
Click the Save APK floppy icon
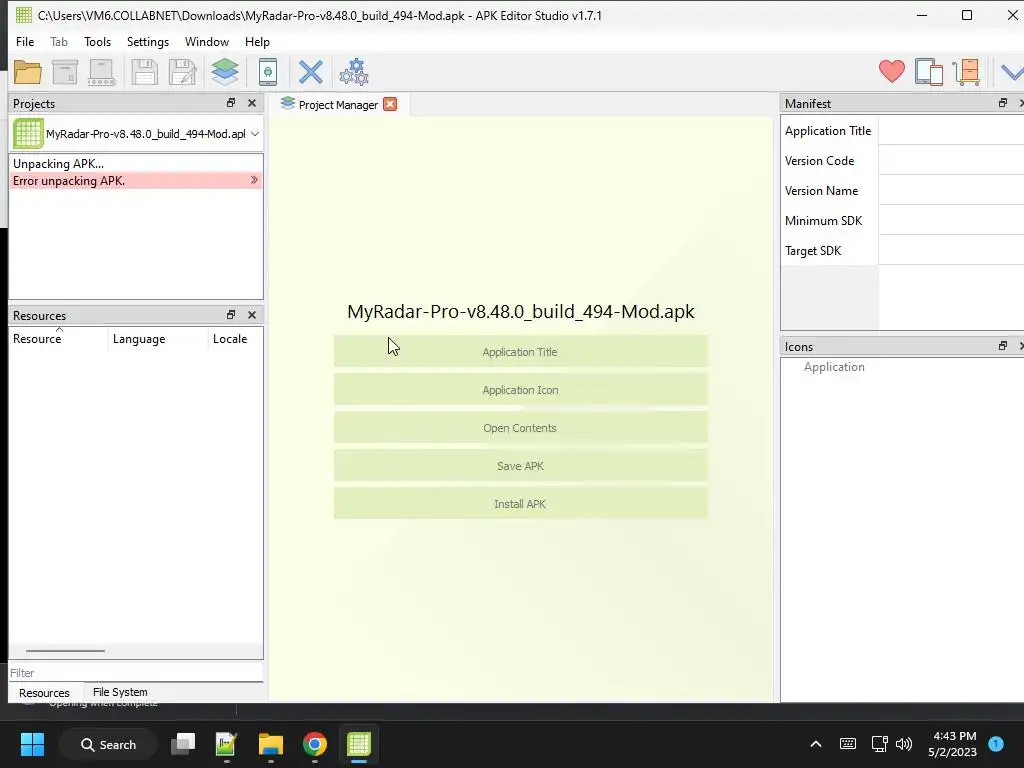(144, 72)
